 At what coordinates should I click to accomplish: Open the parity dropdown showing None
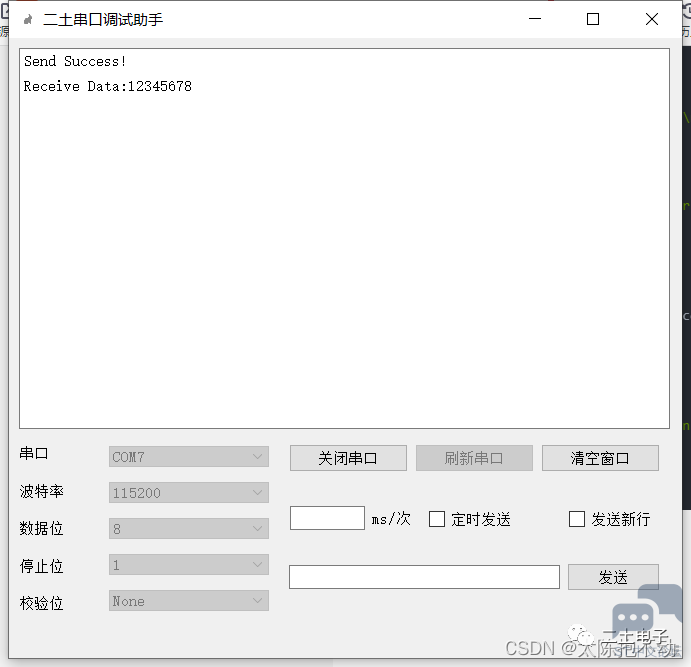coord(189,601)
